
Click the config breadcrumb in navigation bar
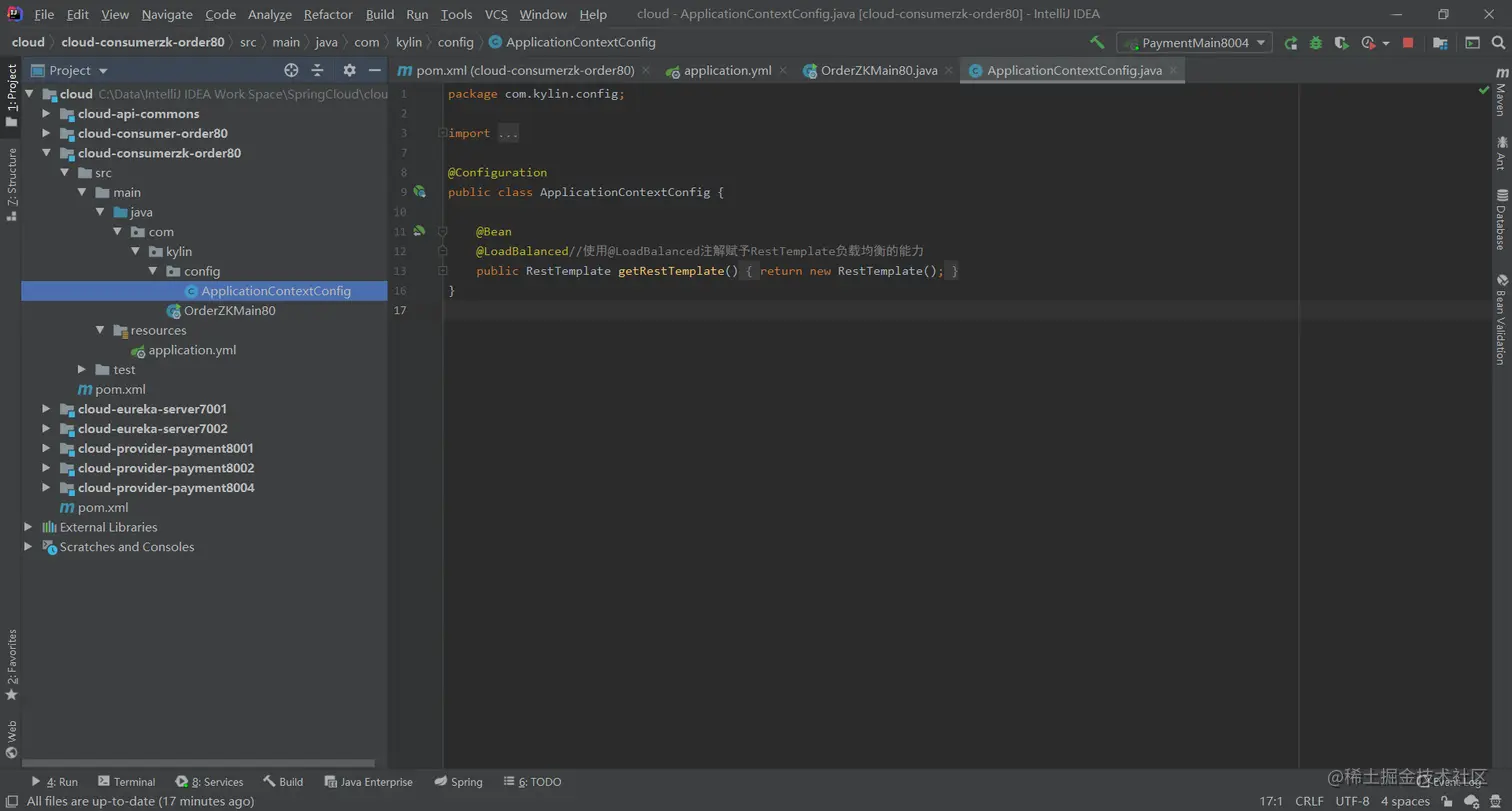(455, 42)
